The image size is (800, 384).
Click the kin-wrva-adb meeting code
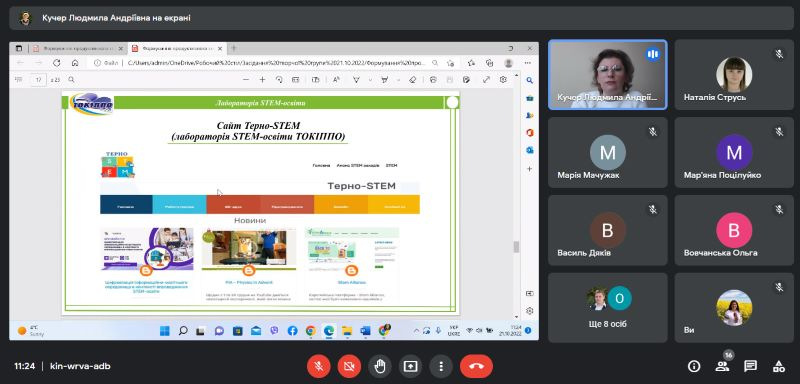[x=80, y=366]
